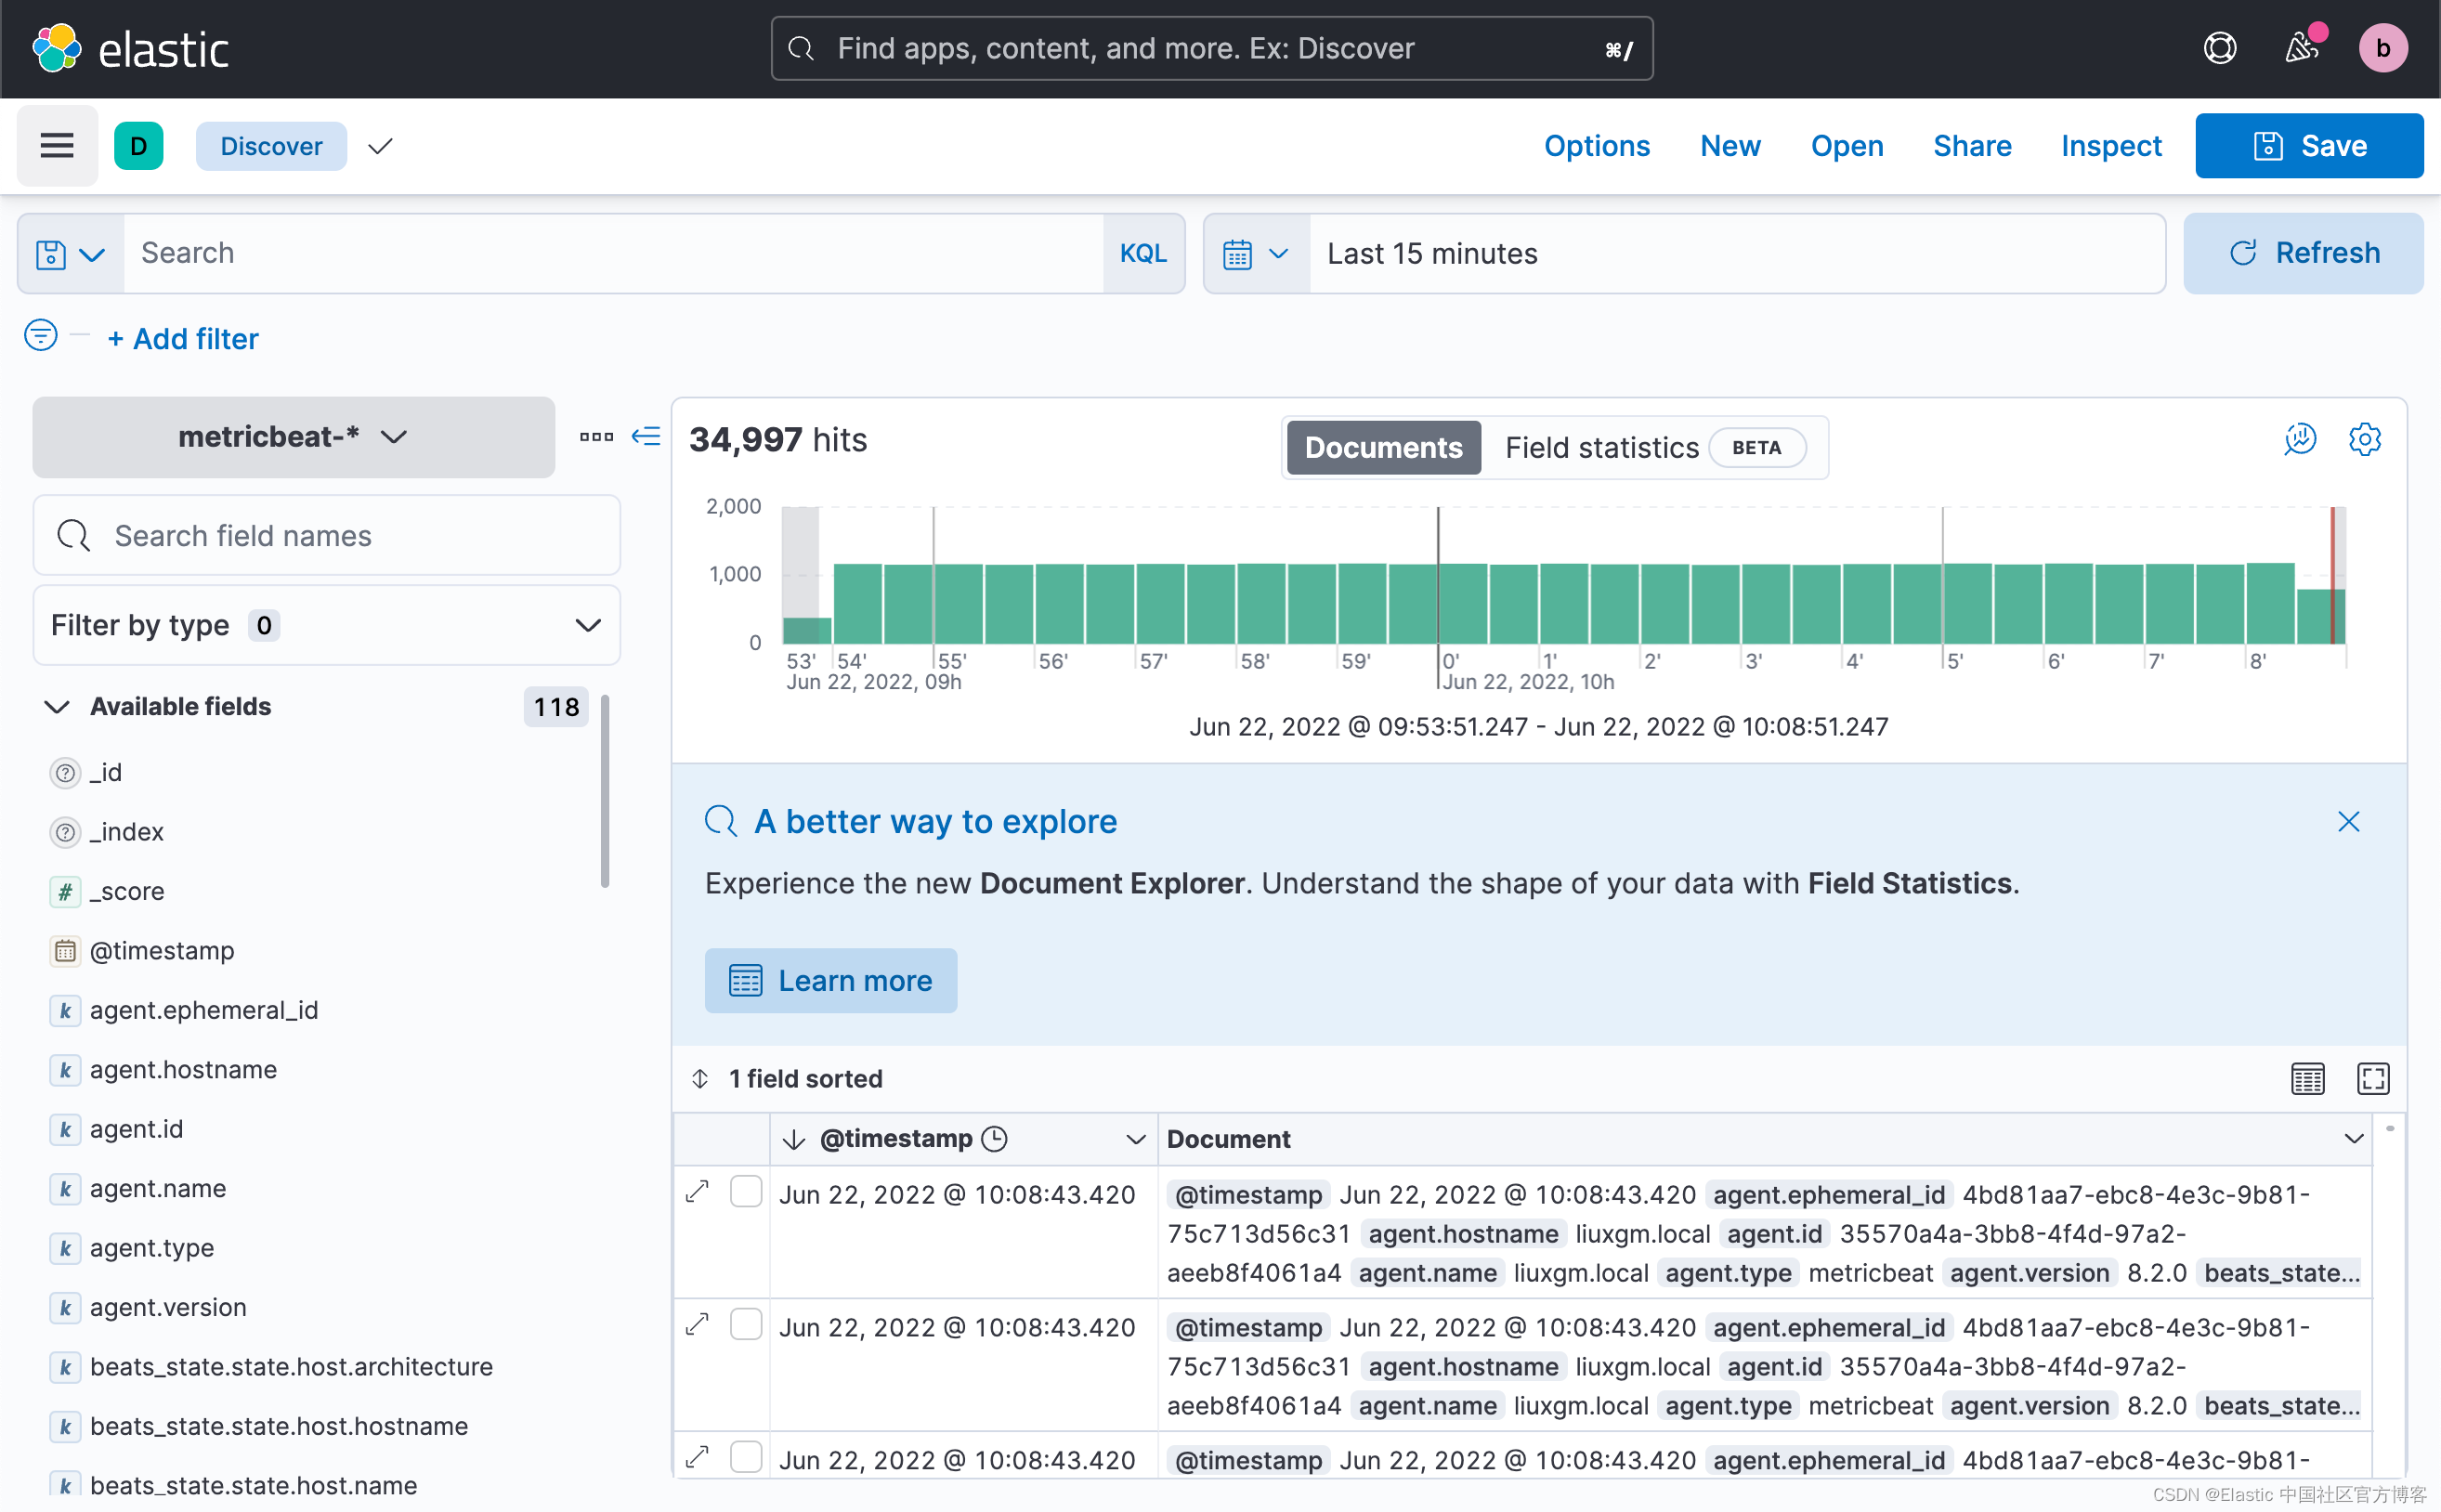Click inside the Search field names box
This screenshot has width=2441, height=1512.
326,536
